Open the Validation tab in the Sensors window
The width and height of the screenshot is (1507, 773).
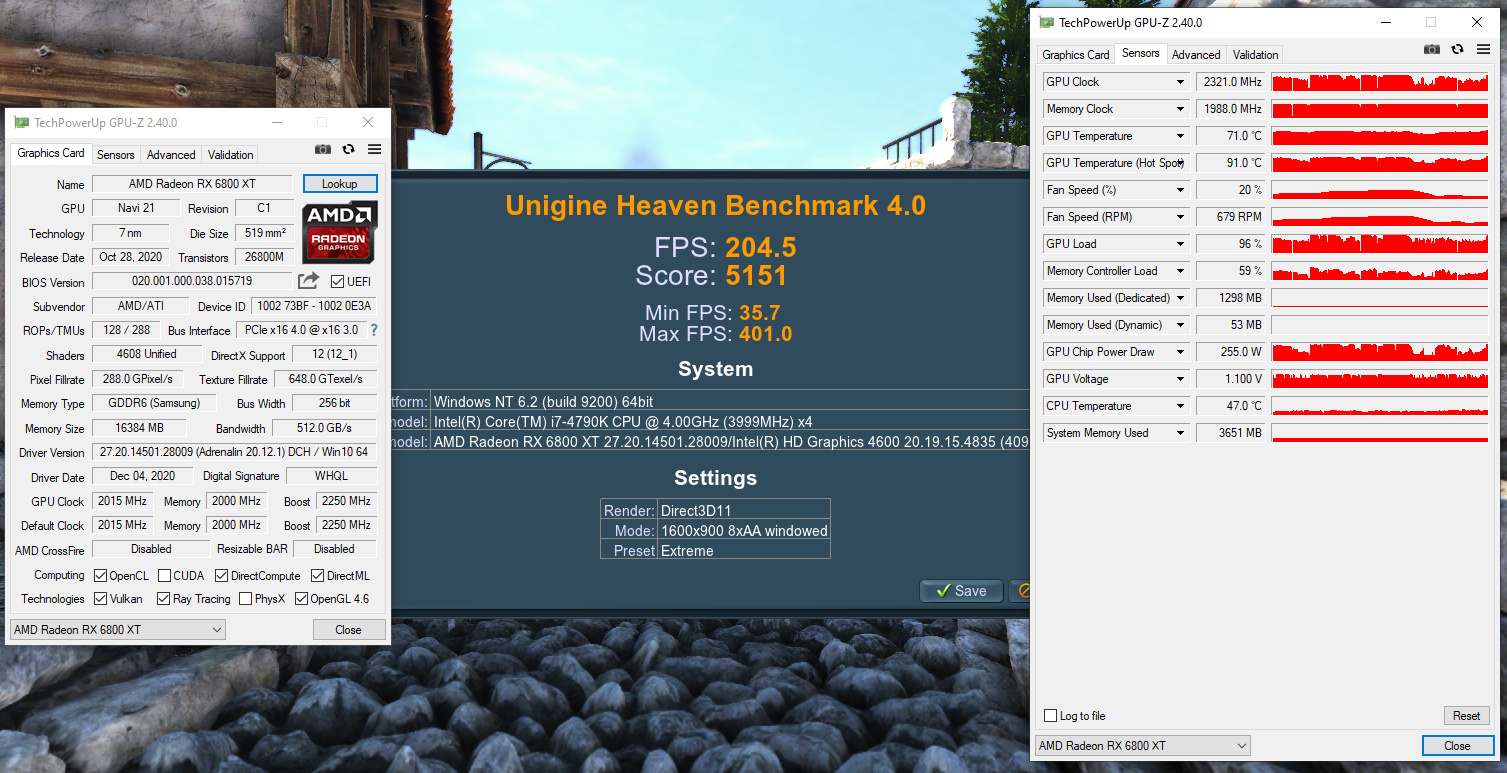(x=1256, y=55)
